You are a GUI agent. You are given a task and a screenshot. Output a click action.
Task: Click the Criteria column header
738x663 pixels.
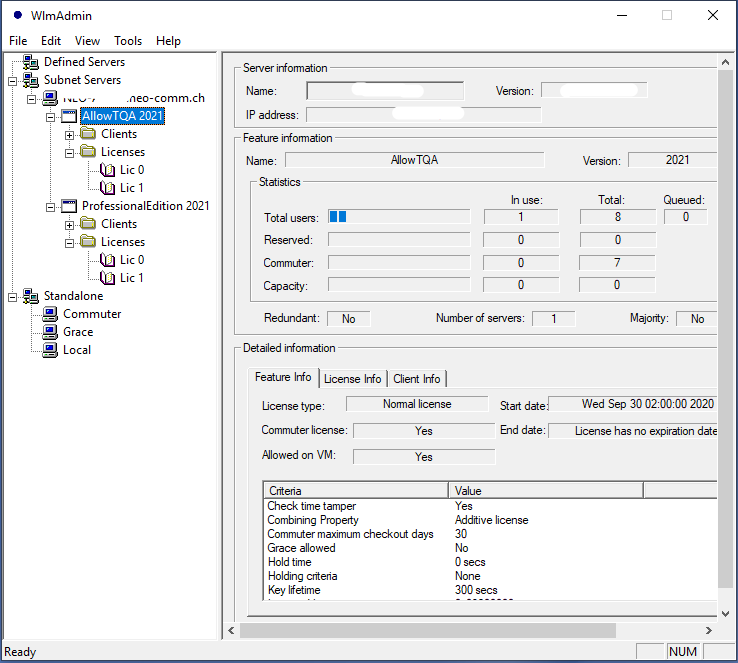(x=356, y=491)
